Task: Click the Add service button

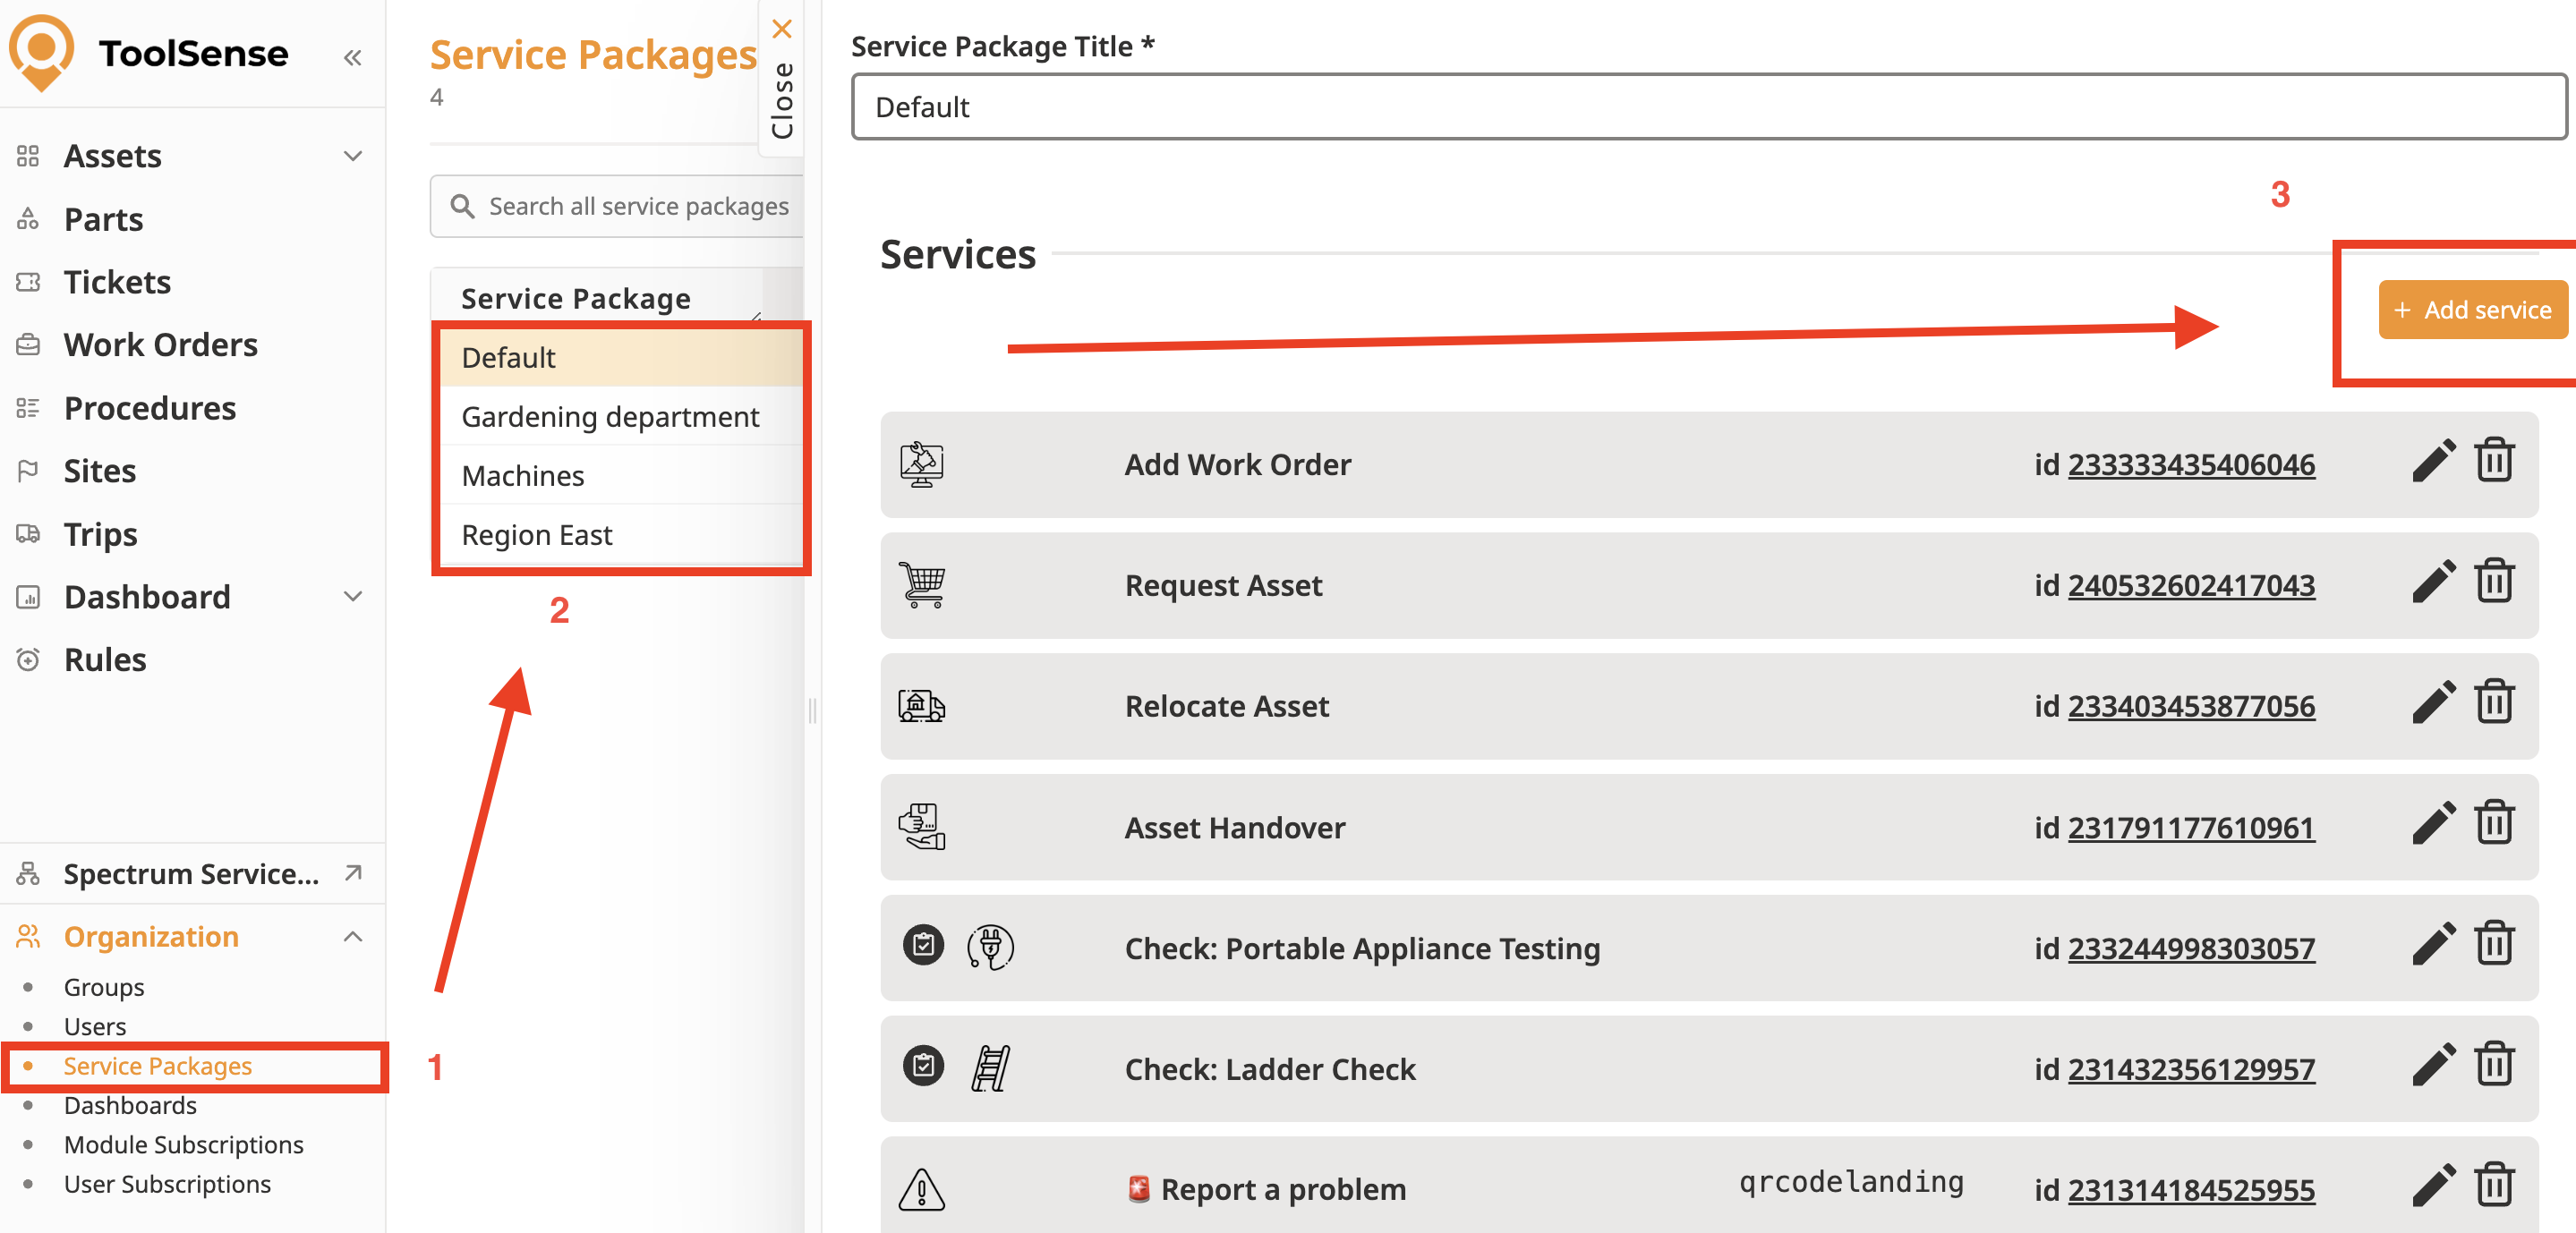Action: [x=2471, y=310]
